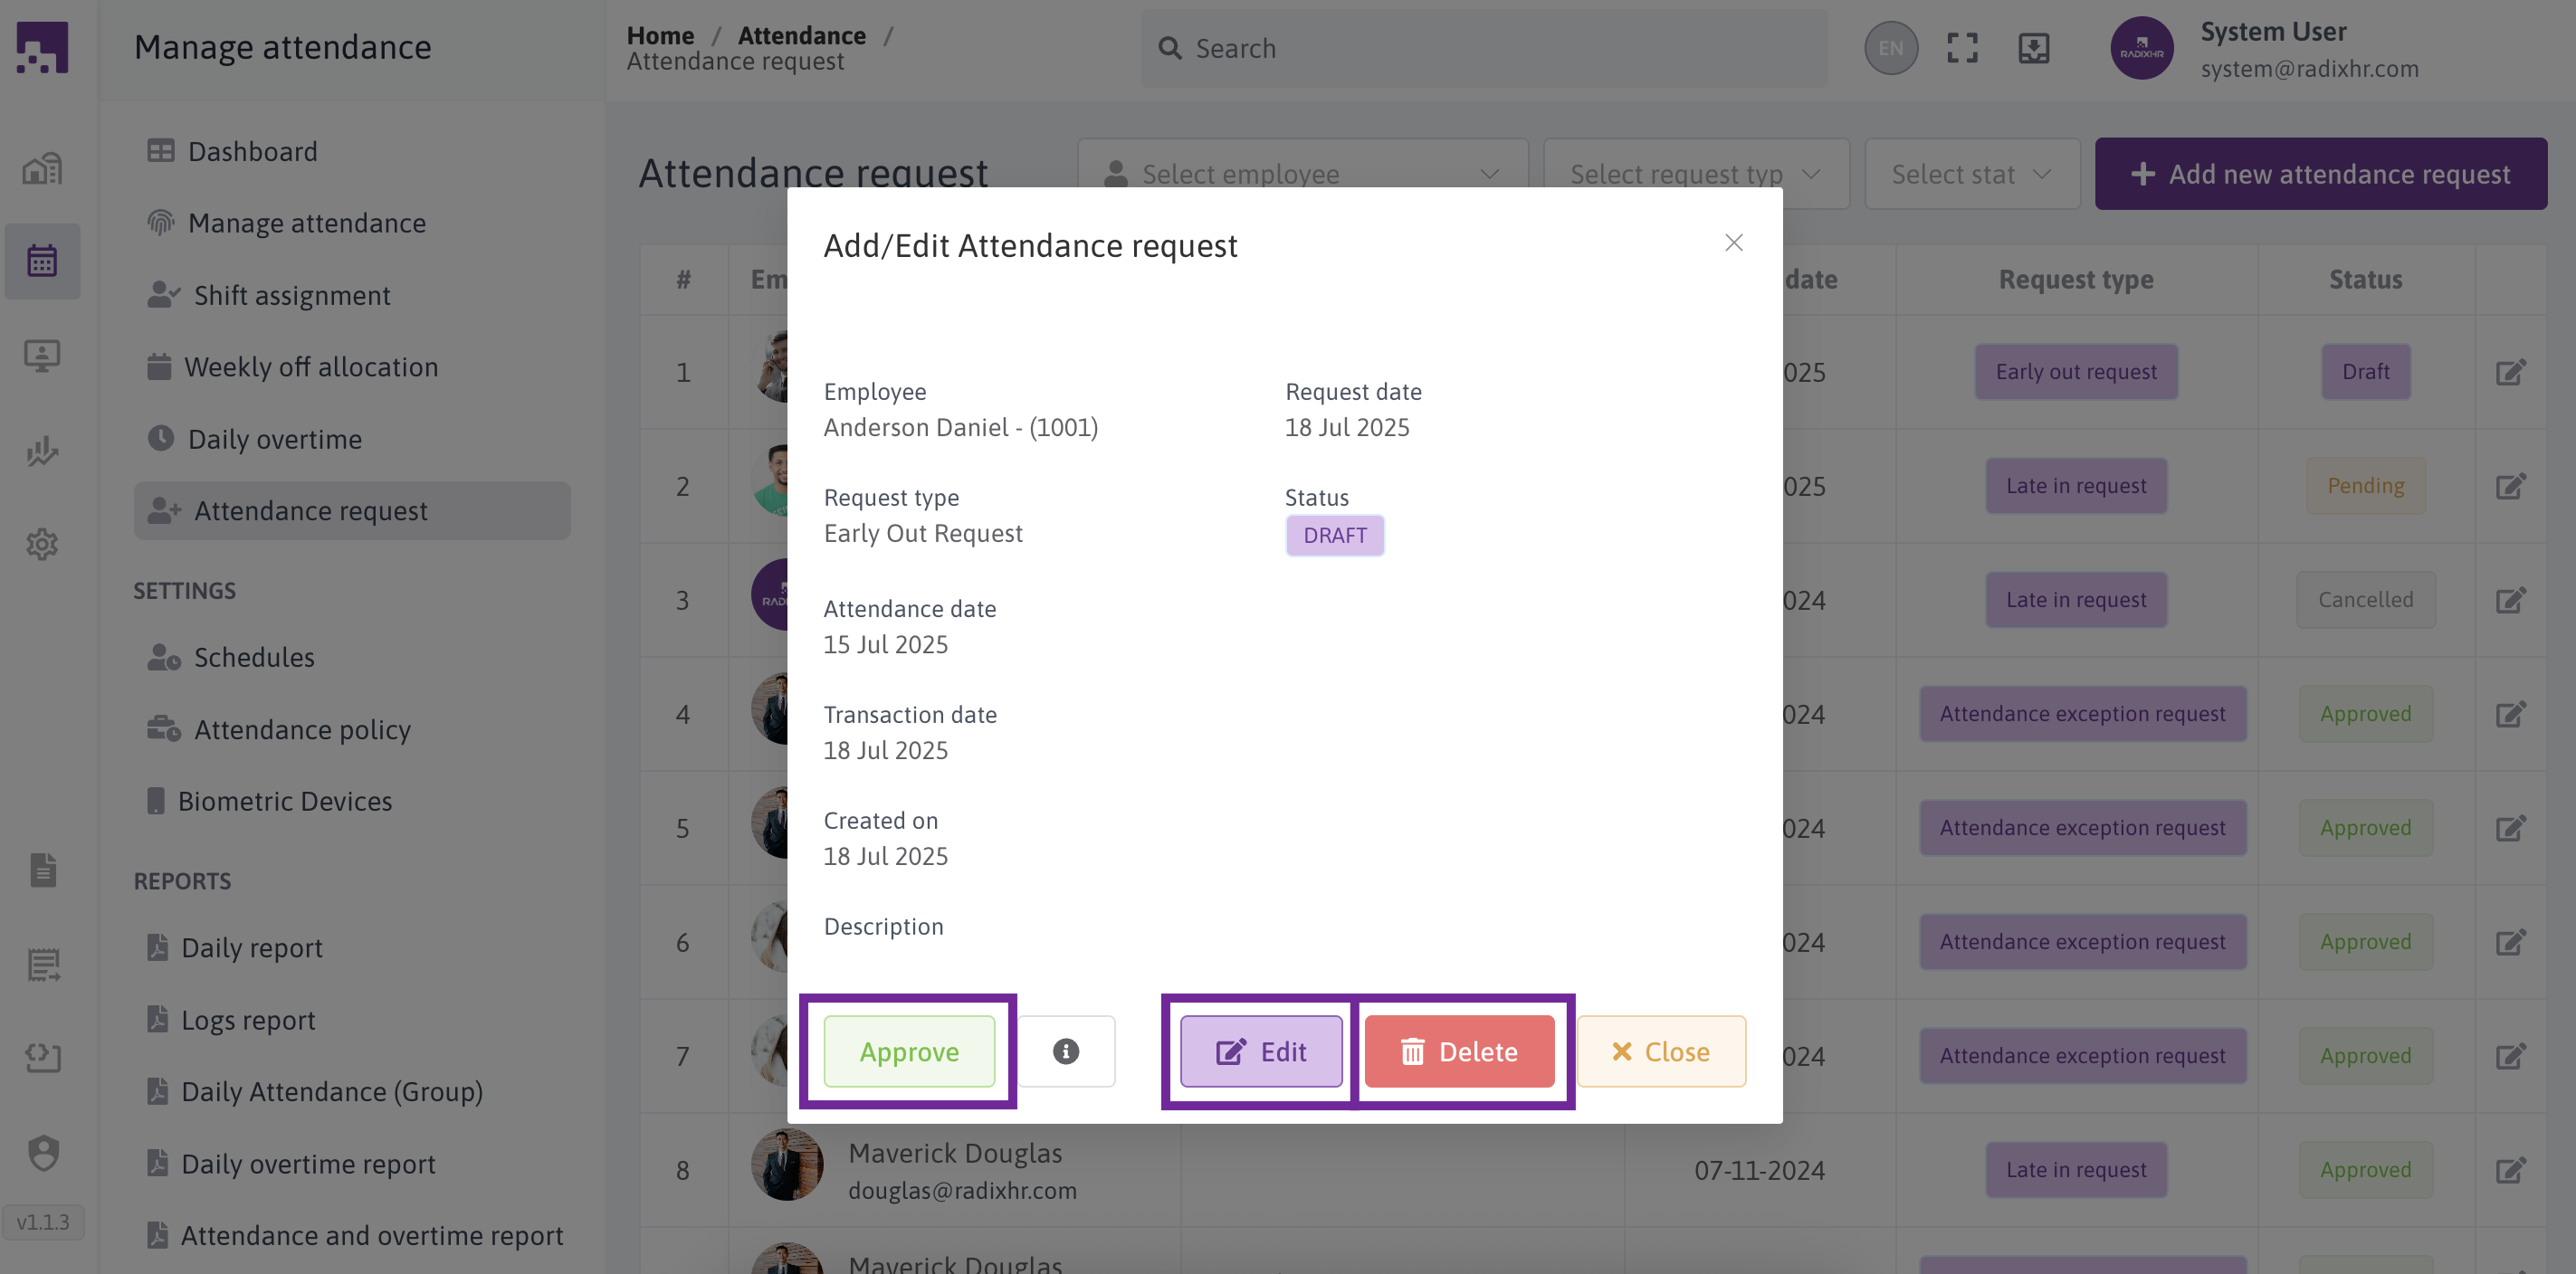Open the Select request type dropdown

pyautogui.click(x=1696, y=174)
